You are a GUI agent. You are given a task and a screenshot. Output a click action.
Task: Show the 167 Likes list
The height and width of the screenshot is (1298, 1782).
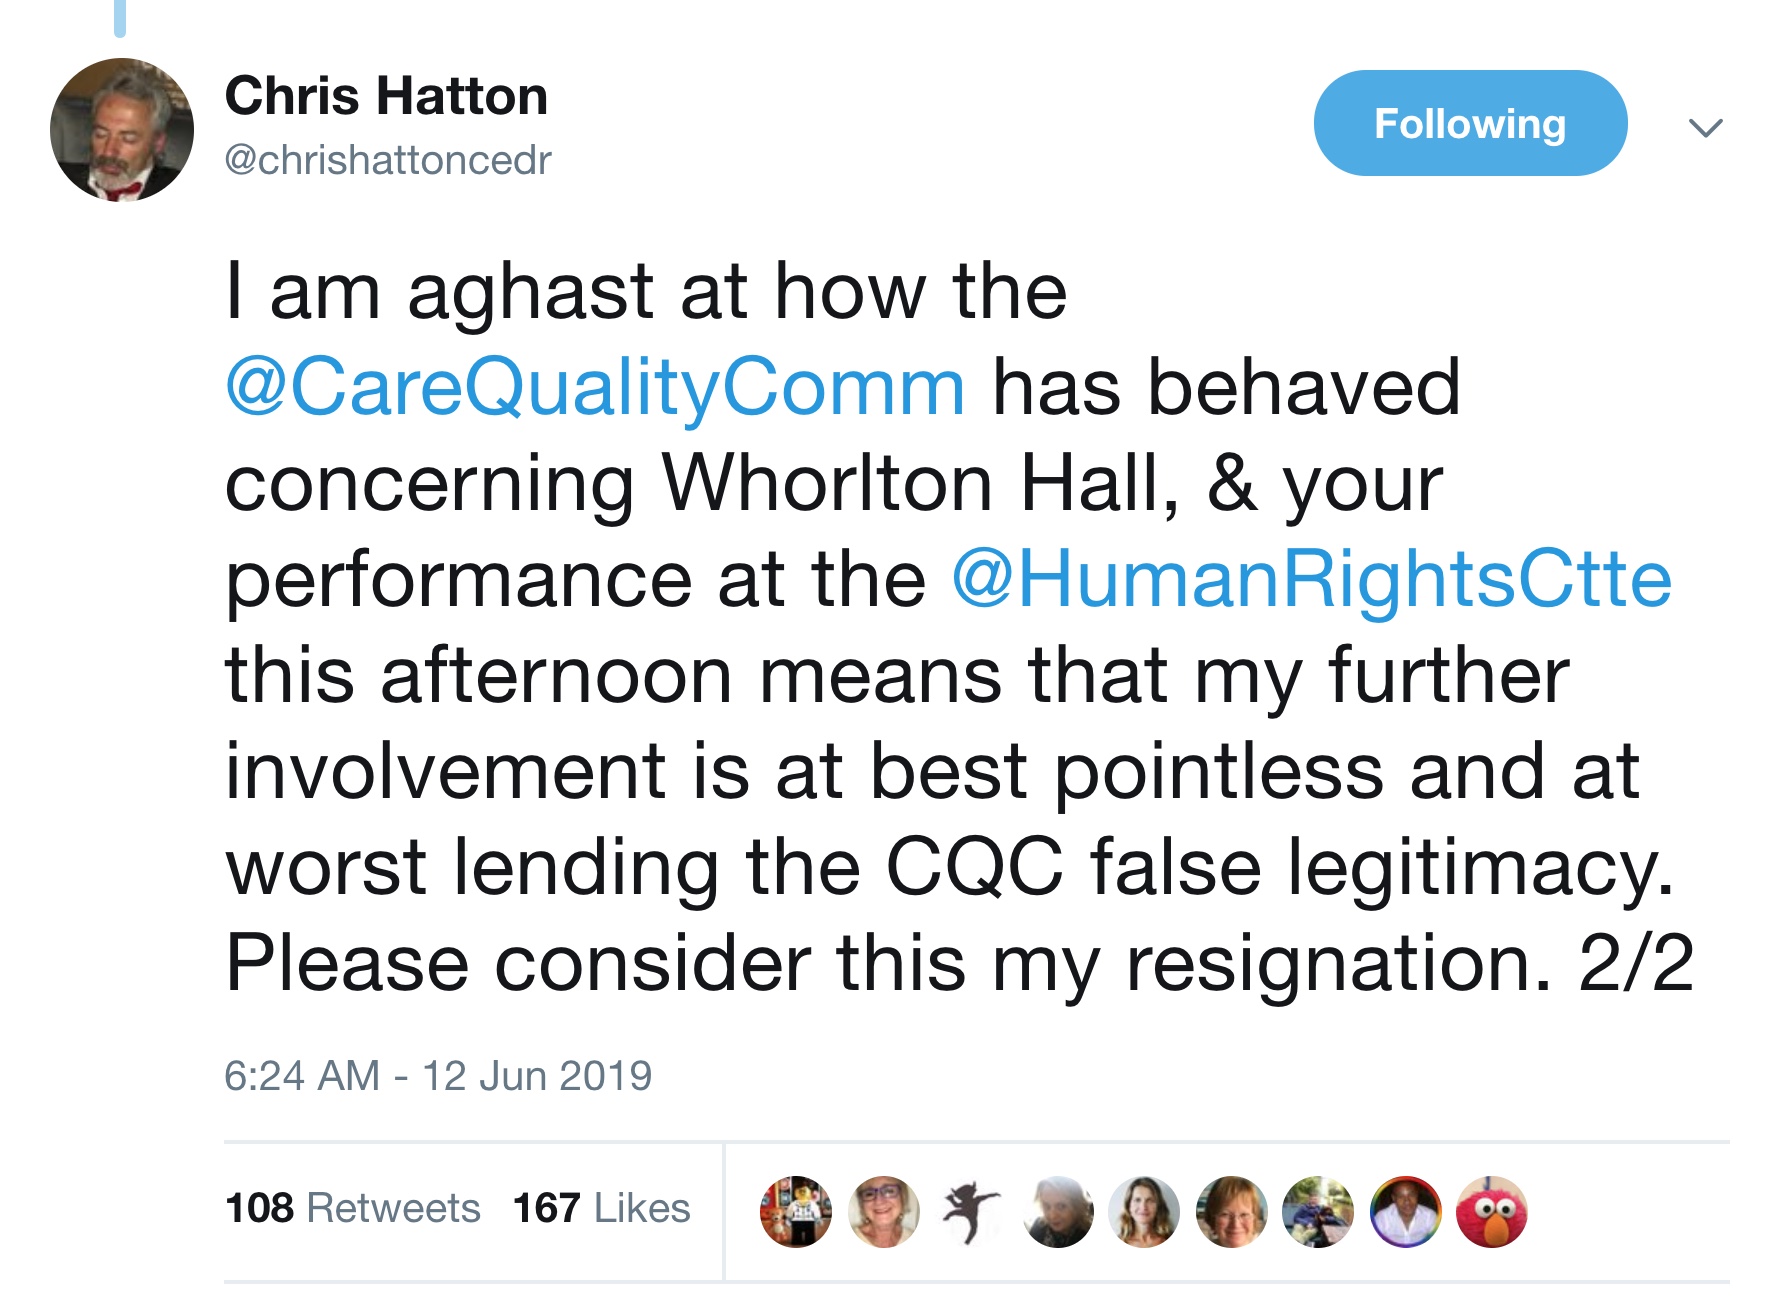601,1208
